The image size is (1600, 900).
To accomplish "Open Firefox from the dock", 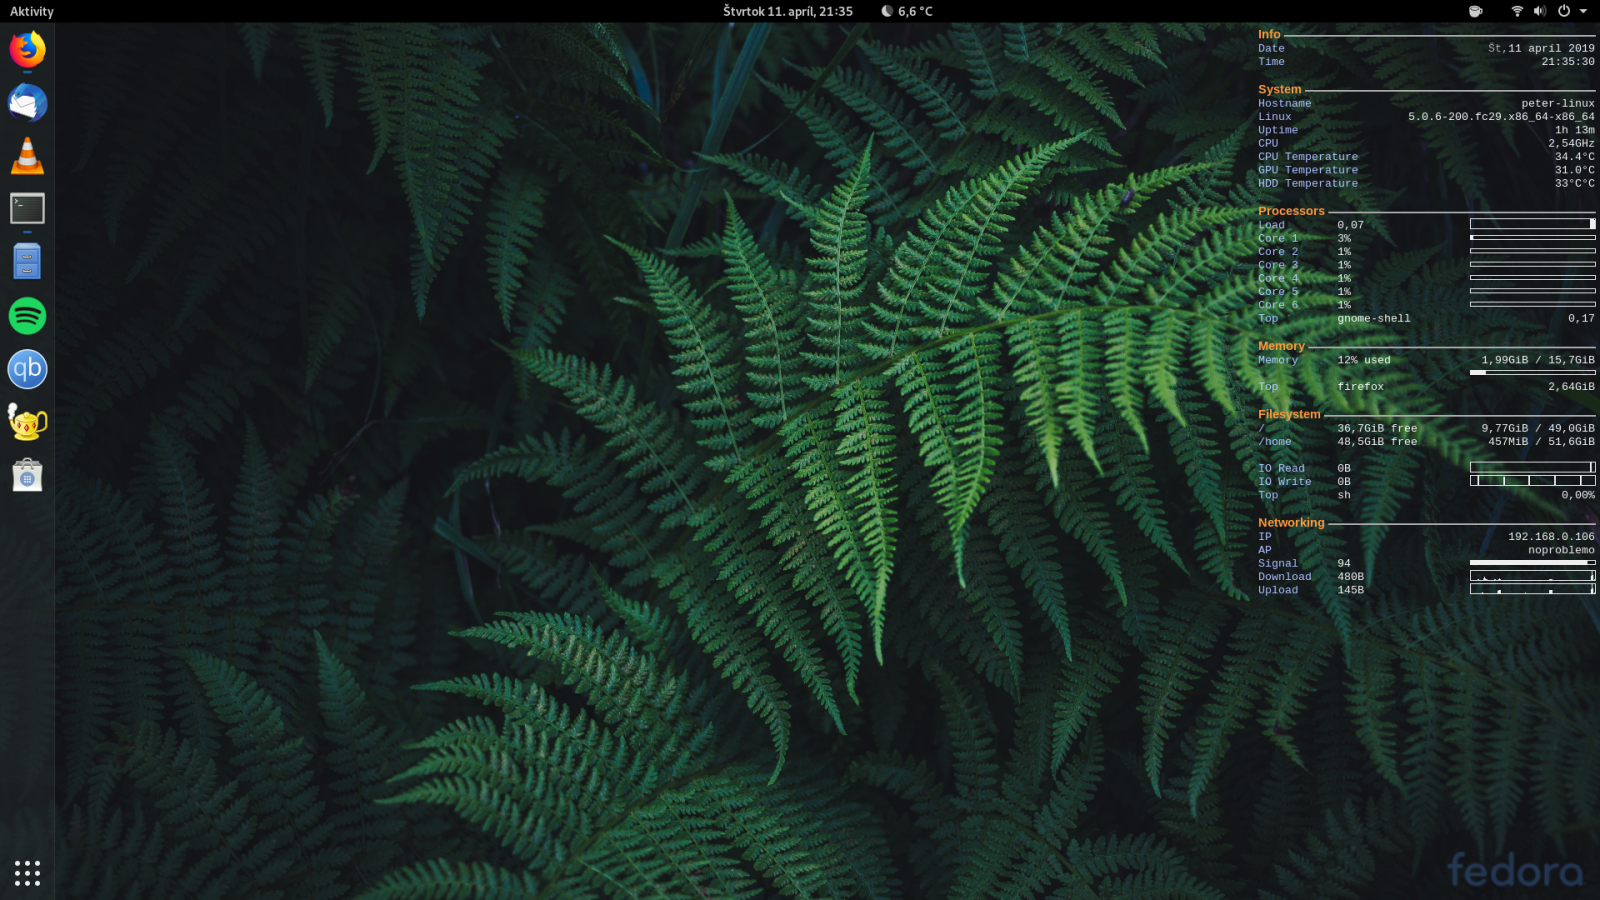I will click(27, 49).
